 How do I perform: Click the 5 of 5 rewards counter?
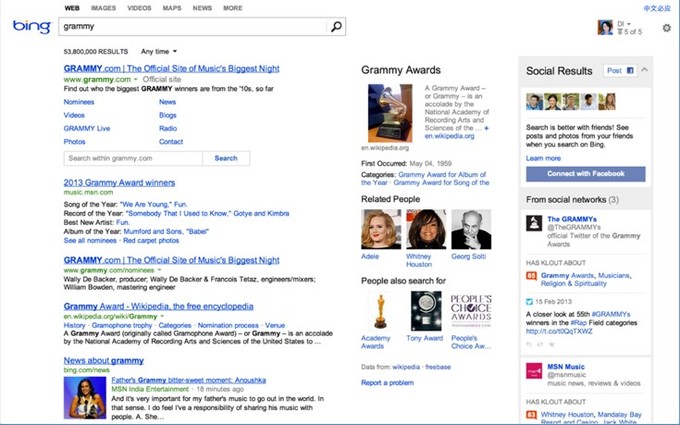(630, 32)
